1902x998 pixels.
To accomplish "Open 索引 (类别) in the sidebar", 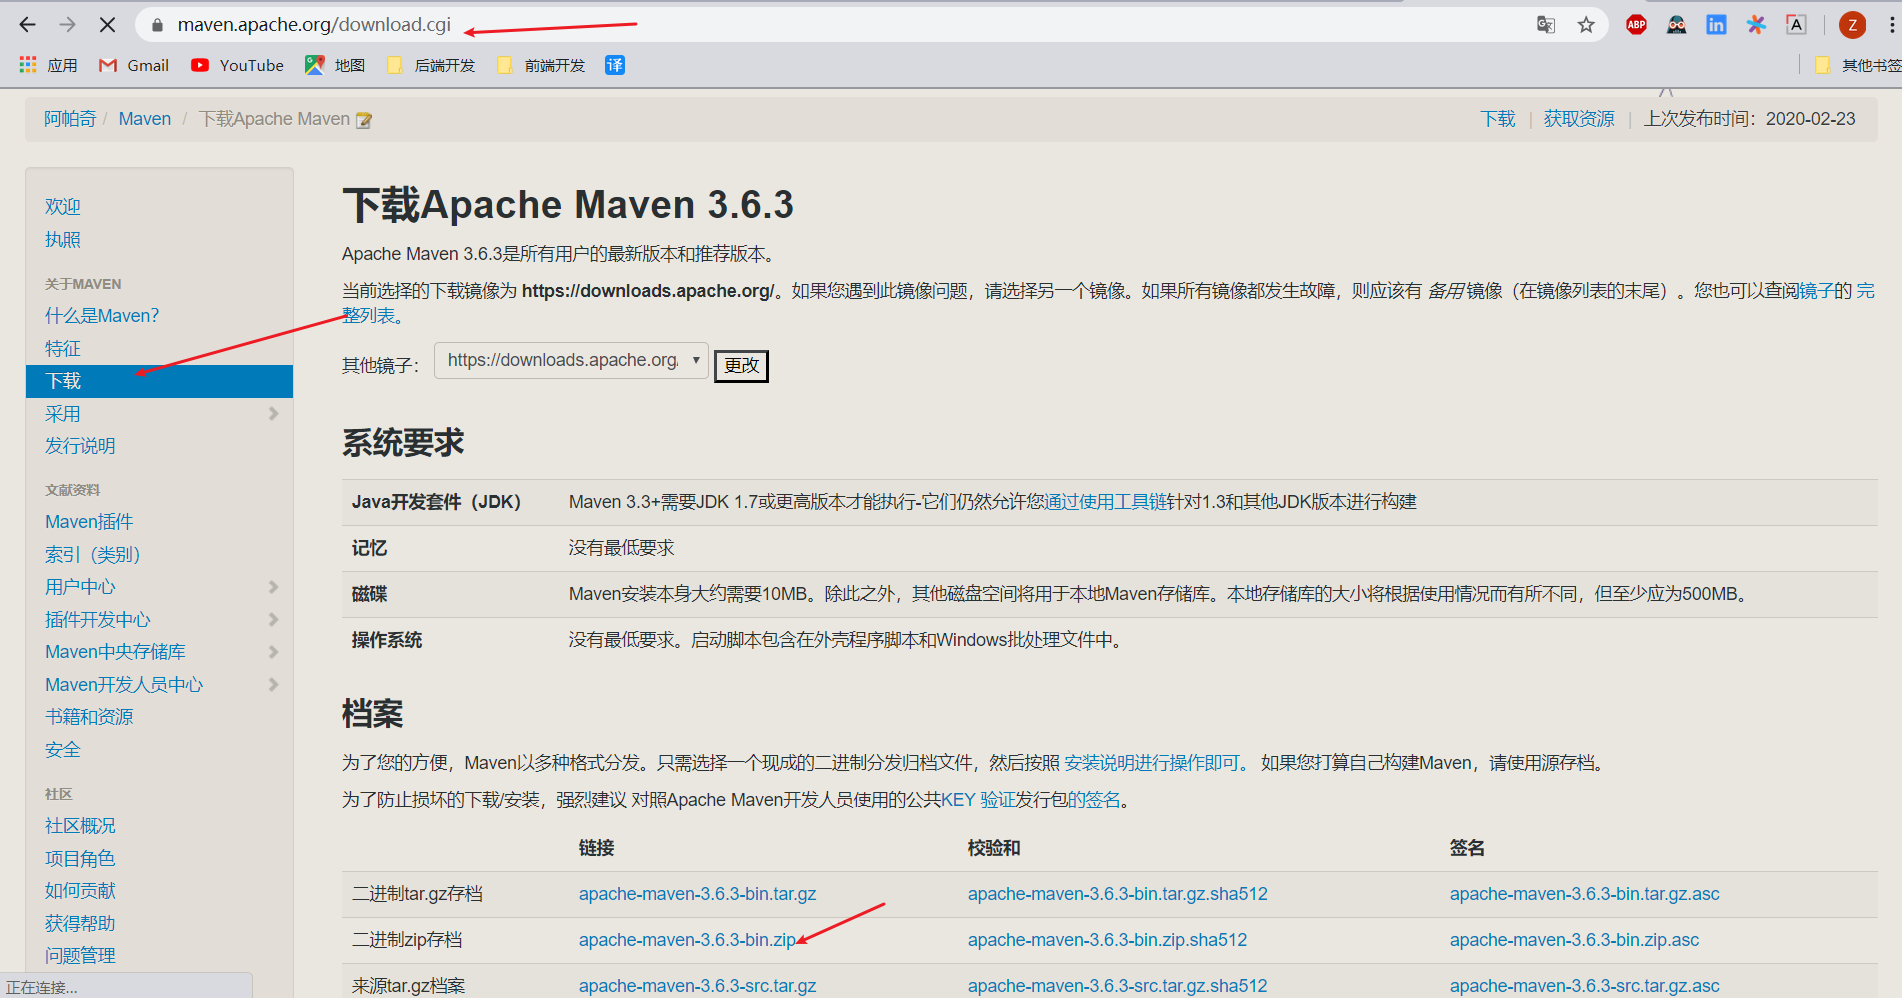I will coord(92,554).
